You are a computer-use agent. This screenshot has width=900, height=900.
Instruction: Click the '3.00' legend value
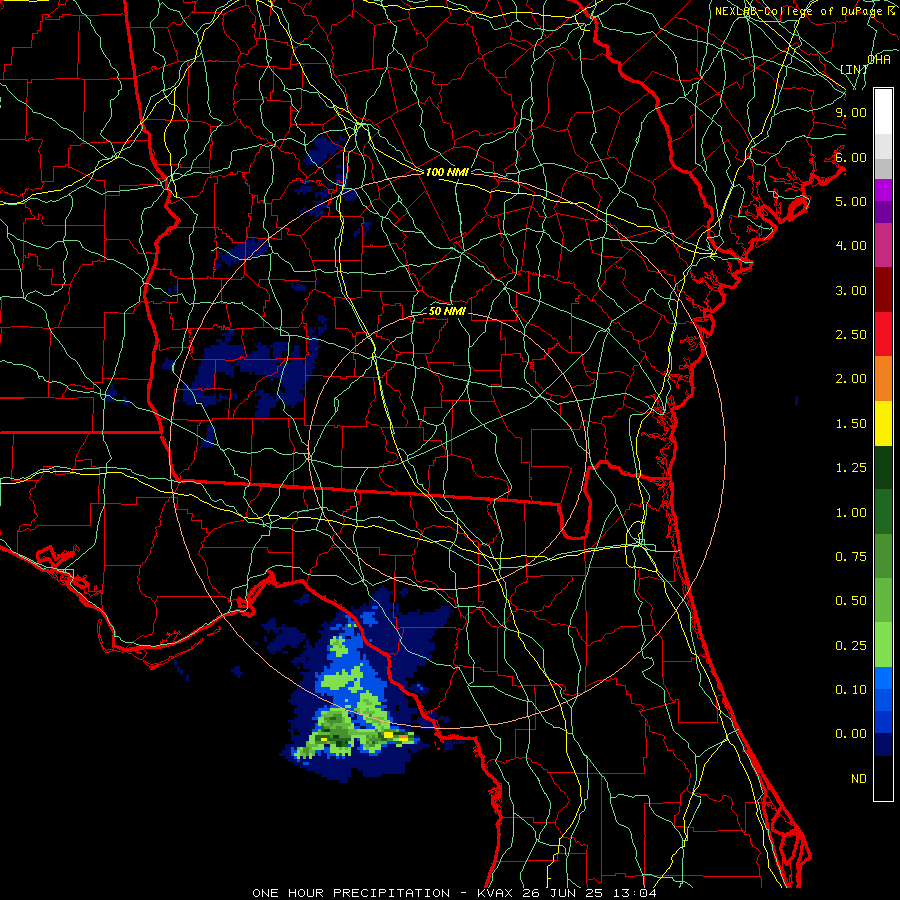(x=851, y=290)
